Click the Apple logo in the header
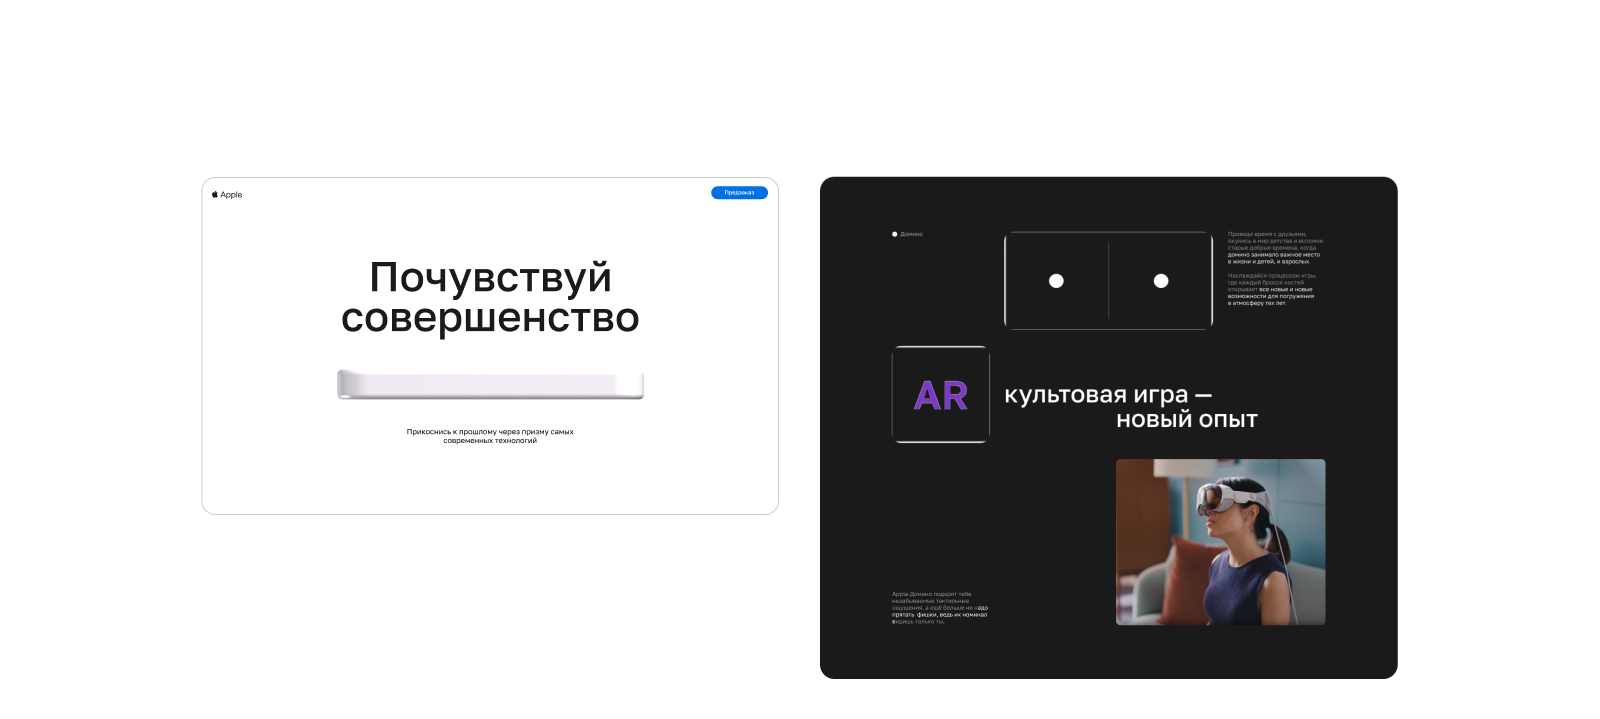Image resolution: width=1600 pixels, height=719 pixels. click(x=227, y=195)
